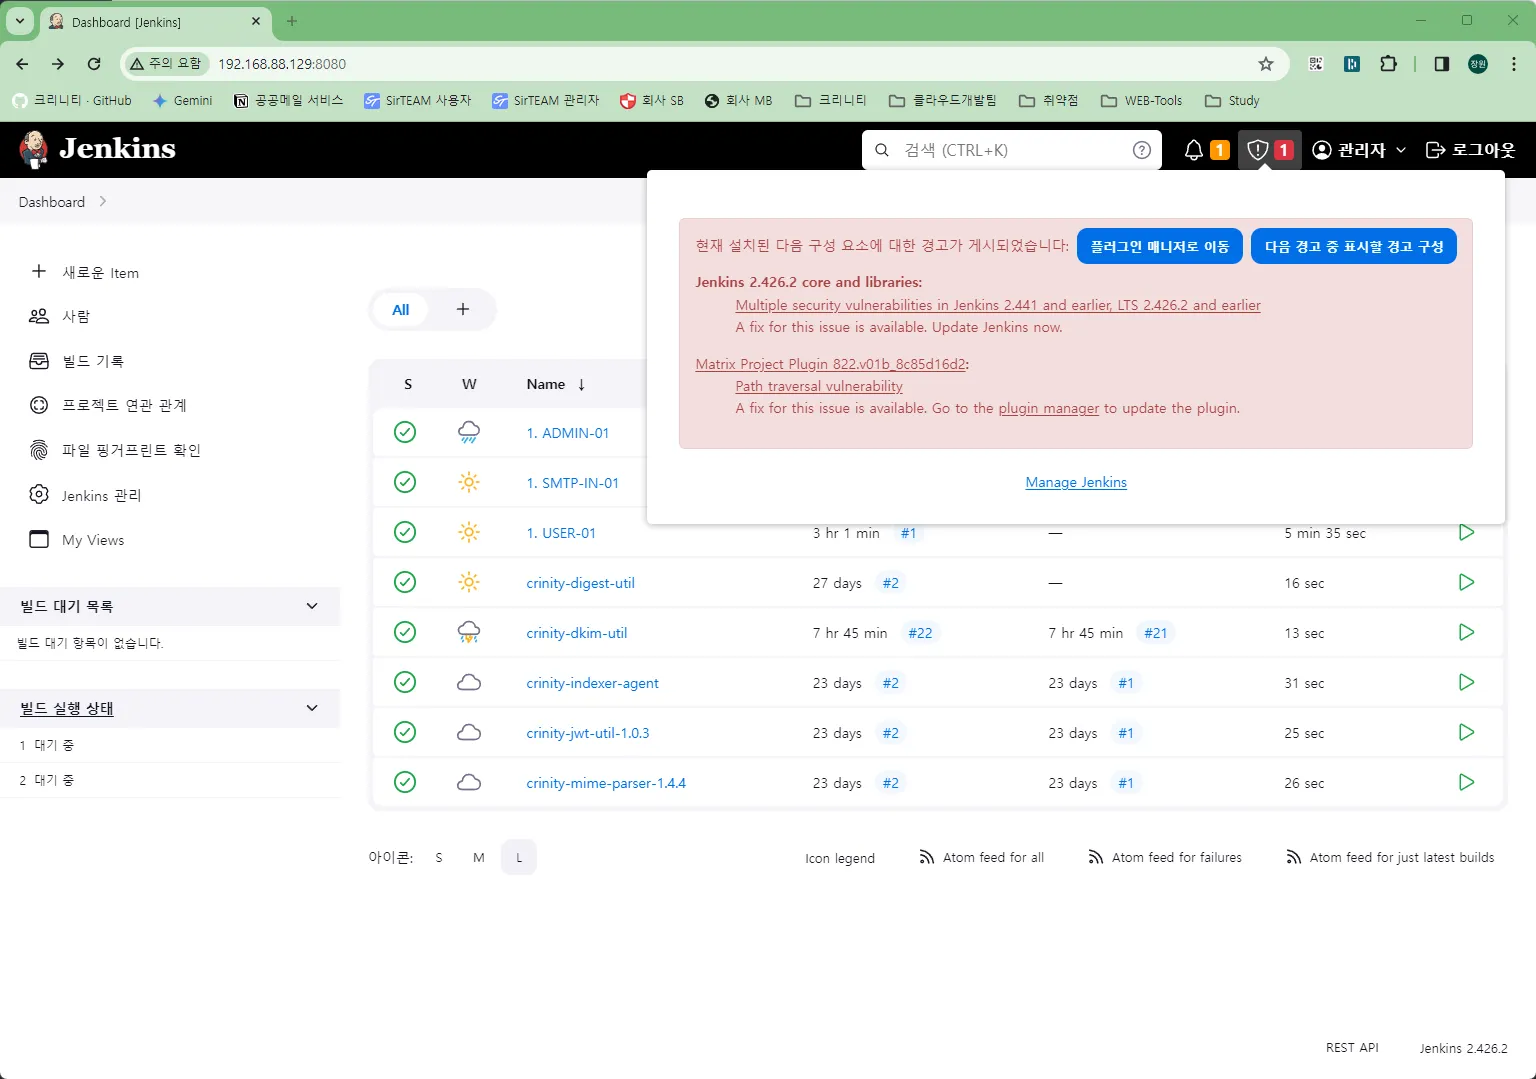The width and height of the screenshot is (1536, 1079).
Task: Collapse the 빌드 대기 목록 section
Action: pos(312,606)
